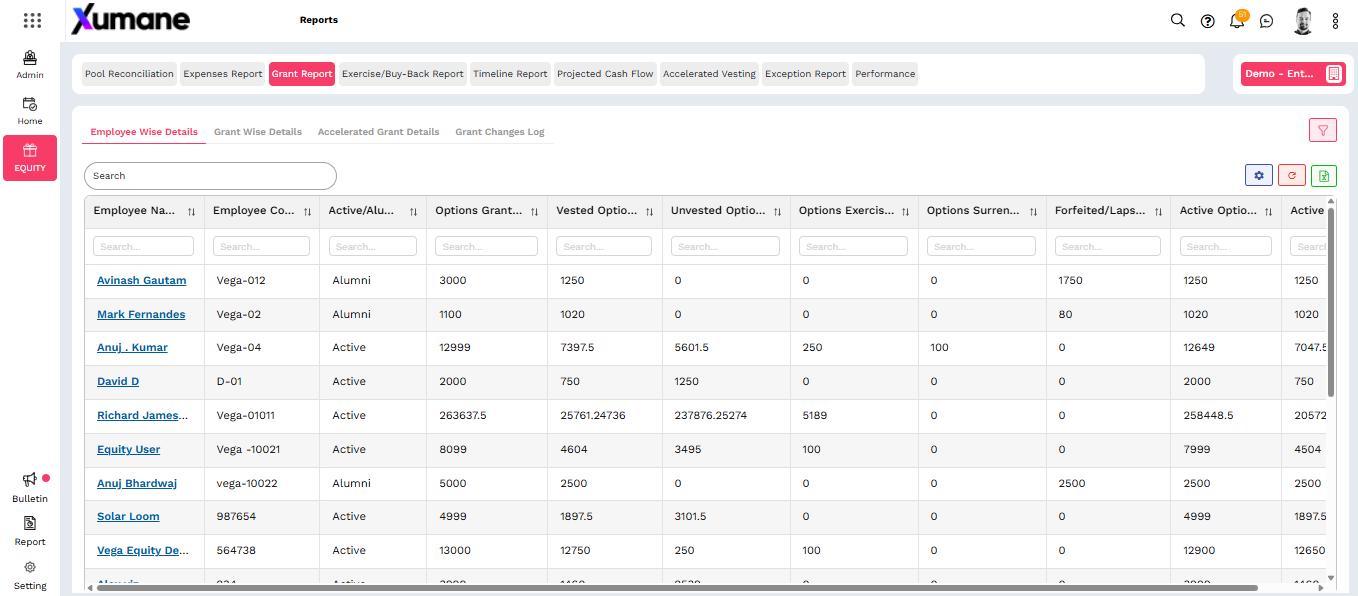Click the notifications bell icon
Viewport: 1358px width, 596px height.
click(1237, 21)
